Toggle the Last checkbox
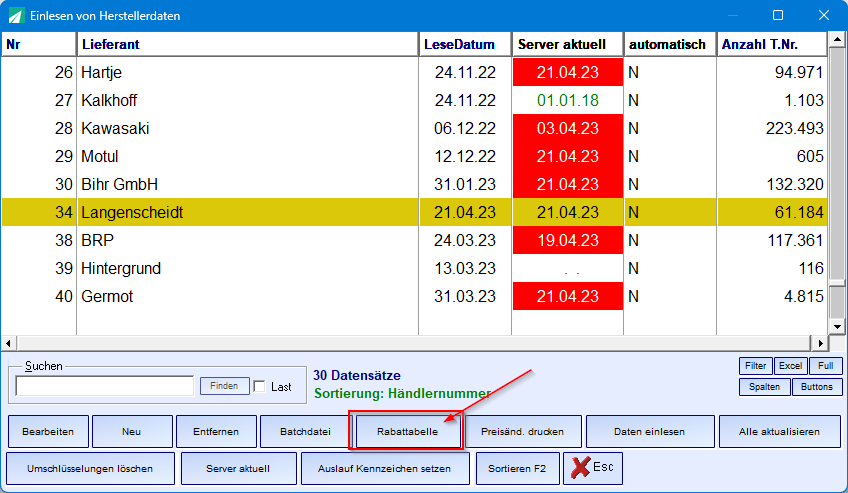The image size is (848, 493). 260,387
